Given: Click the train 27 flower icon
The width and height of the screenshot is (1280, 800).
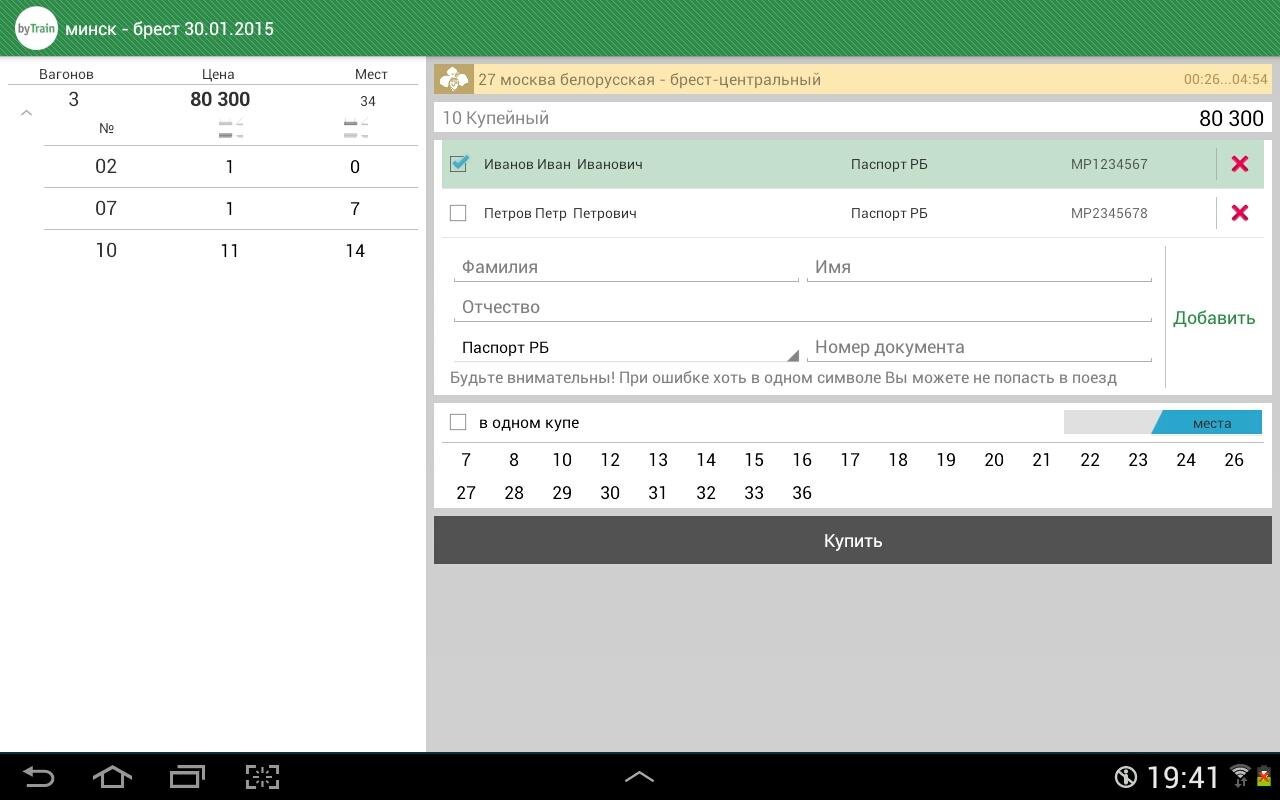Looking at the screenshot, I should tap(454, 79).
